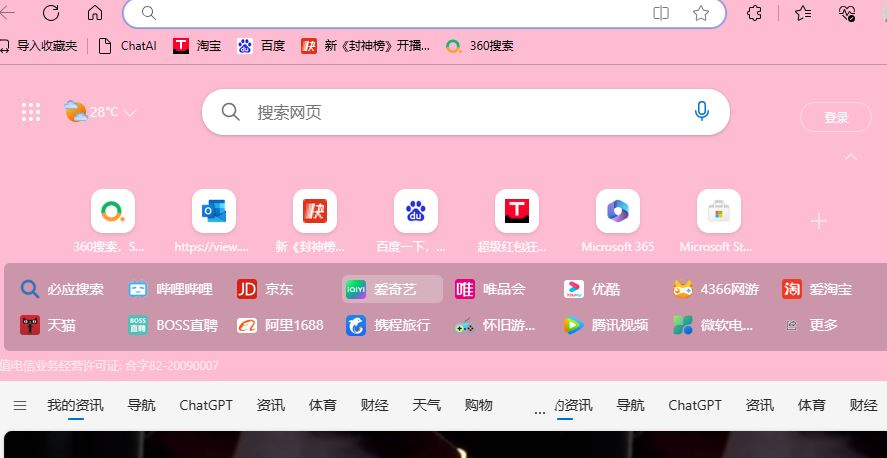Viewport: 887px width, 458px height.
Task: Go to the home page icon
Action: pyautogui.click(x=95, y=12)
